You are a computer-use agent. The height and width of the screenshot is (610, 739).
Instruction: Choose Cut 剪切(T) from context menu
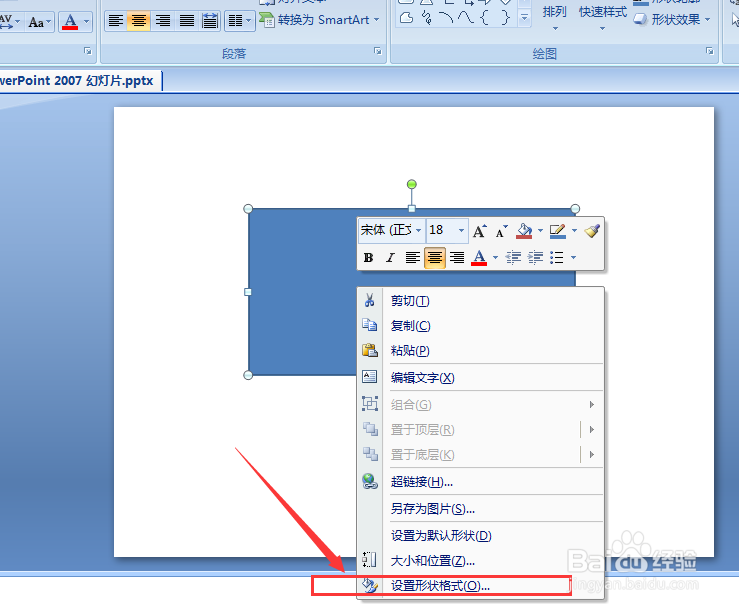(x=480, y=301)
